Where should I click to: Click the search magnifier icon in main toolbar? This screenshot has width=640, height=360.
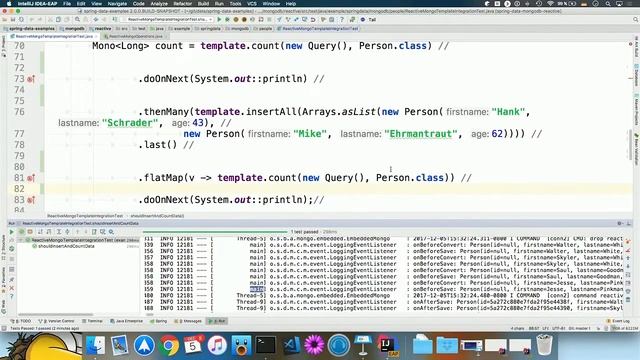click(77, 19)
